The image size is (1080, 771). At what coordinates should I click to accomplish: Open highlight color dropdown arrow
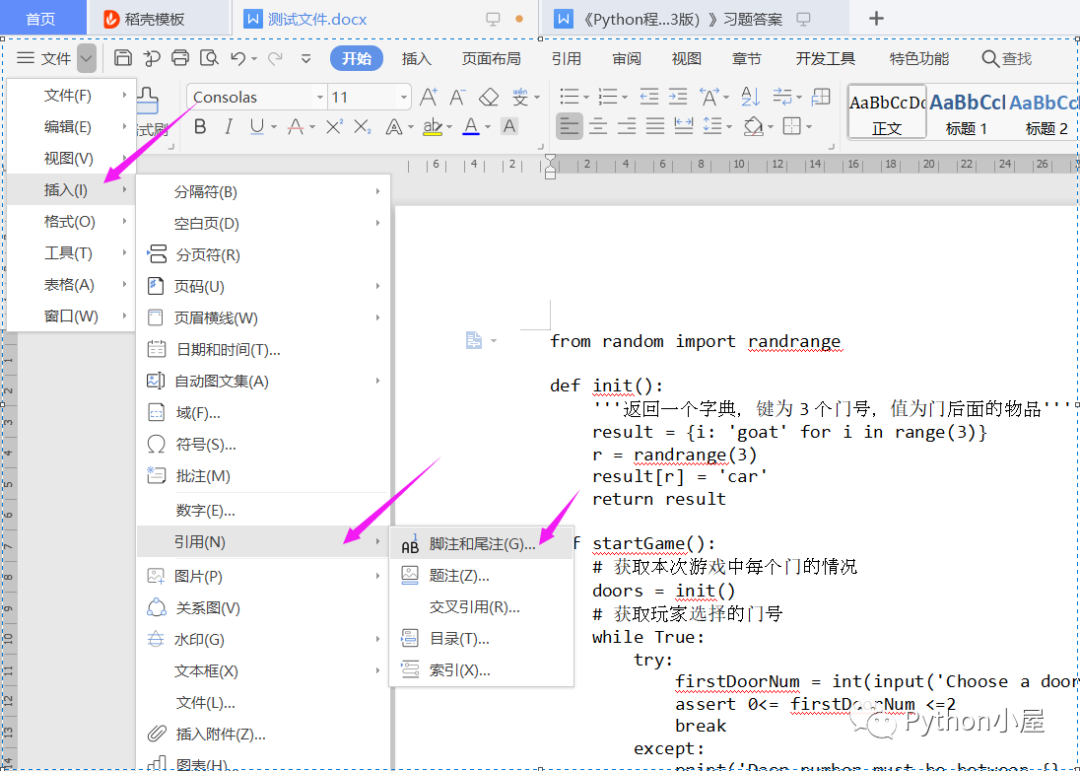(449, 127)
